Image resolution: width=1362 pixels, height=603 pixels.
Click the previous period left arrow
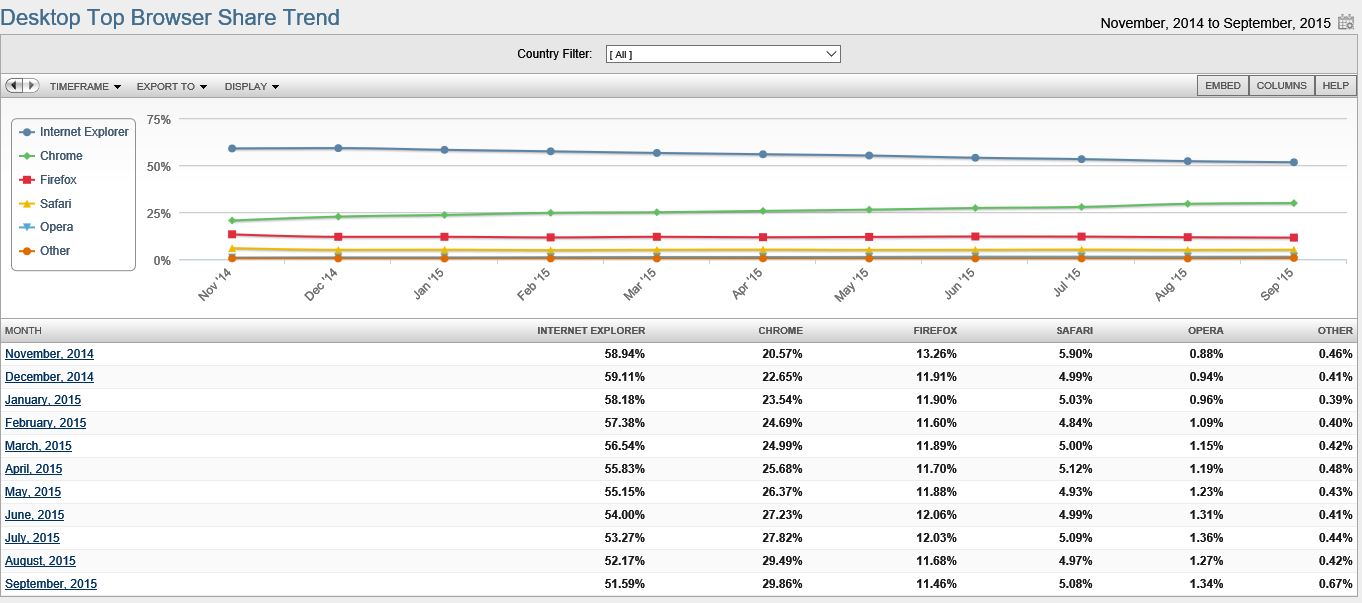15,86
